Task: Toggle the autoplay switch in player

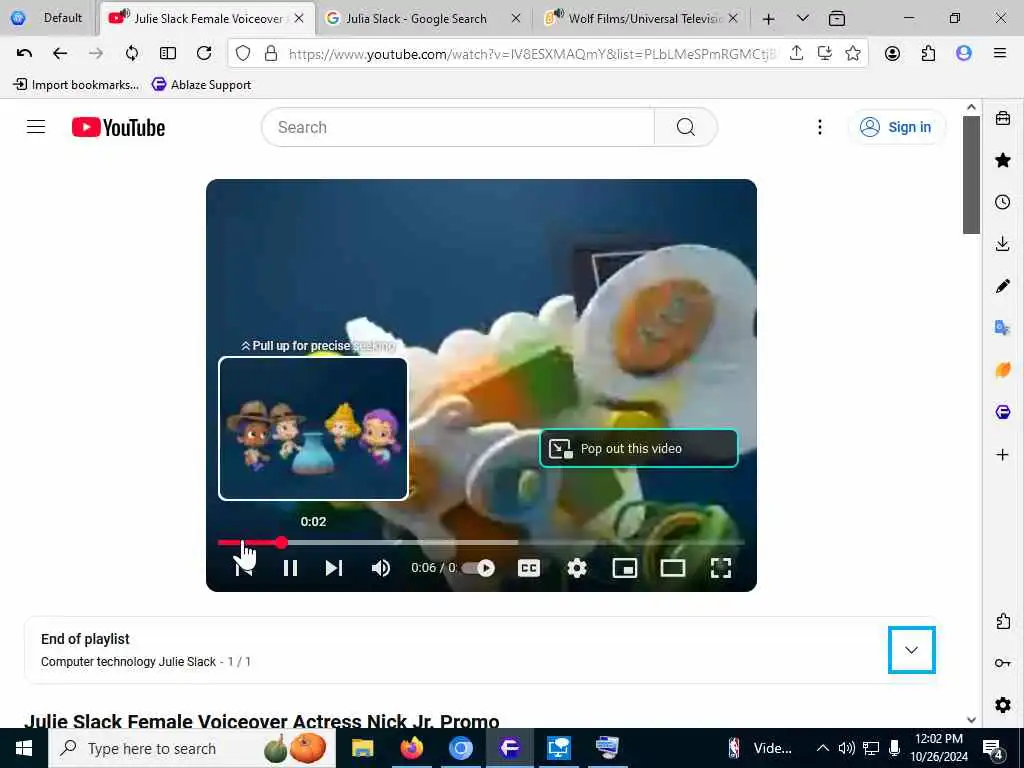Action: tap(478, 568)
